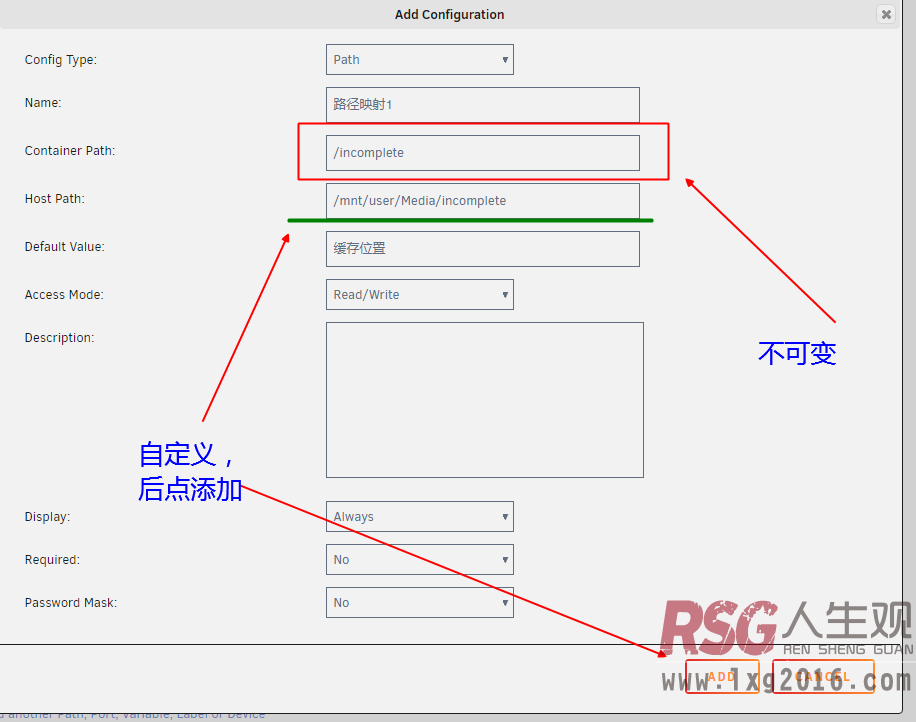Open the Config Type dropdown
This screenshot has height=722, width=916.
pyautogui.click(x=419, y=60)
